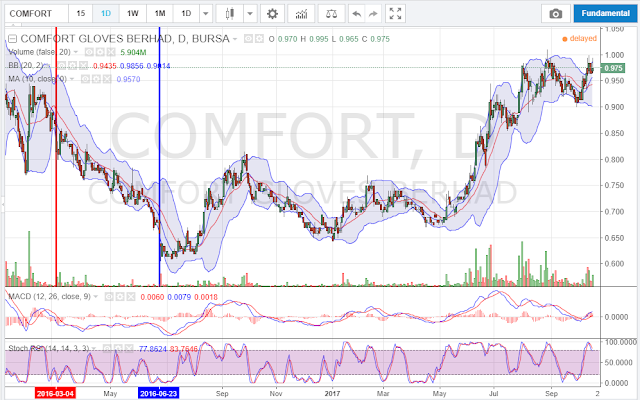Hide the Volume indicator with eye icon
640x400 pixels.
(x=89, y=52)
